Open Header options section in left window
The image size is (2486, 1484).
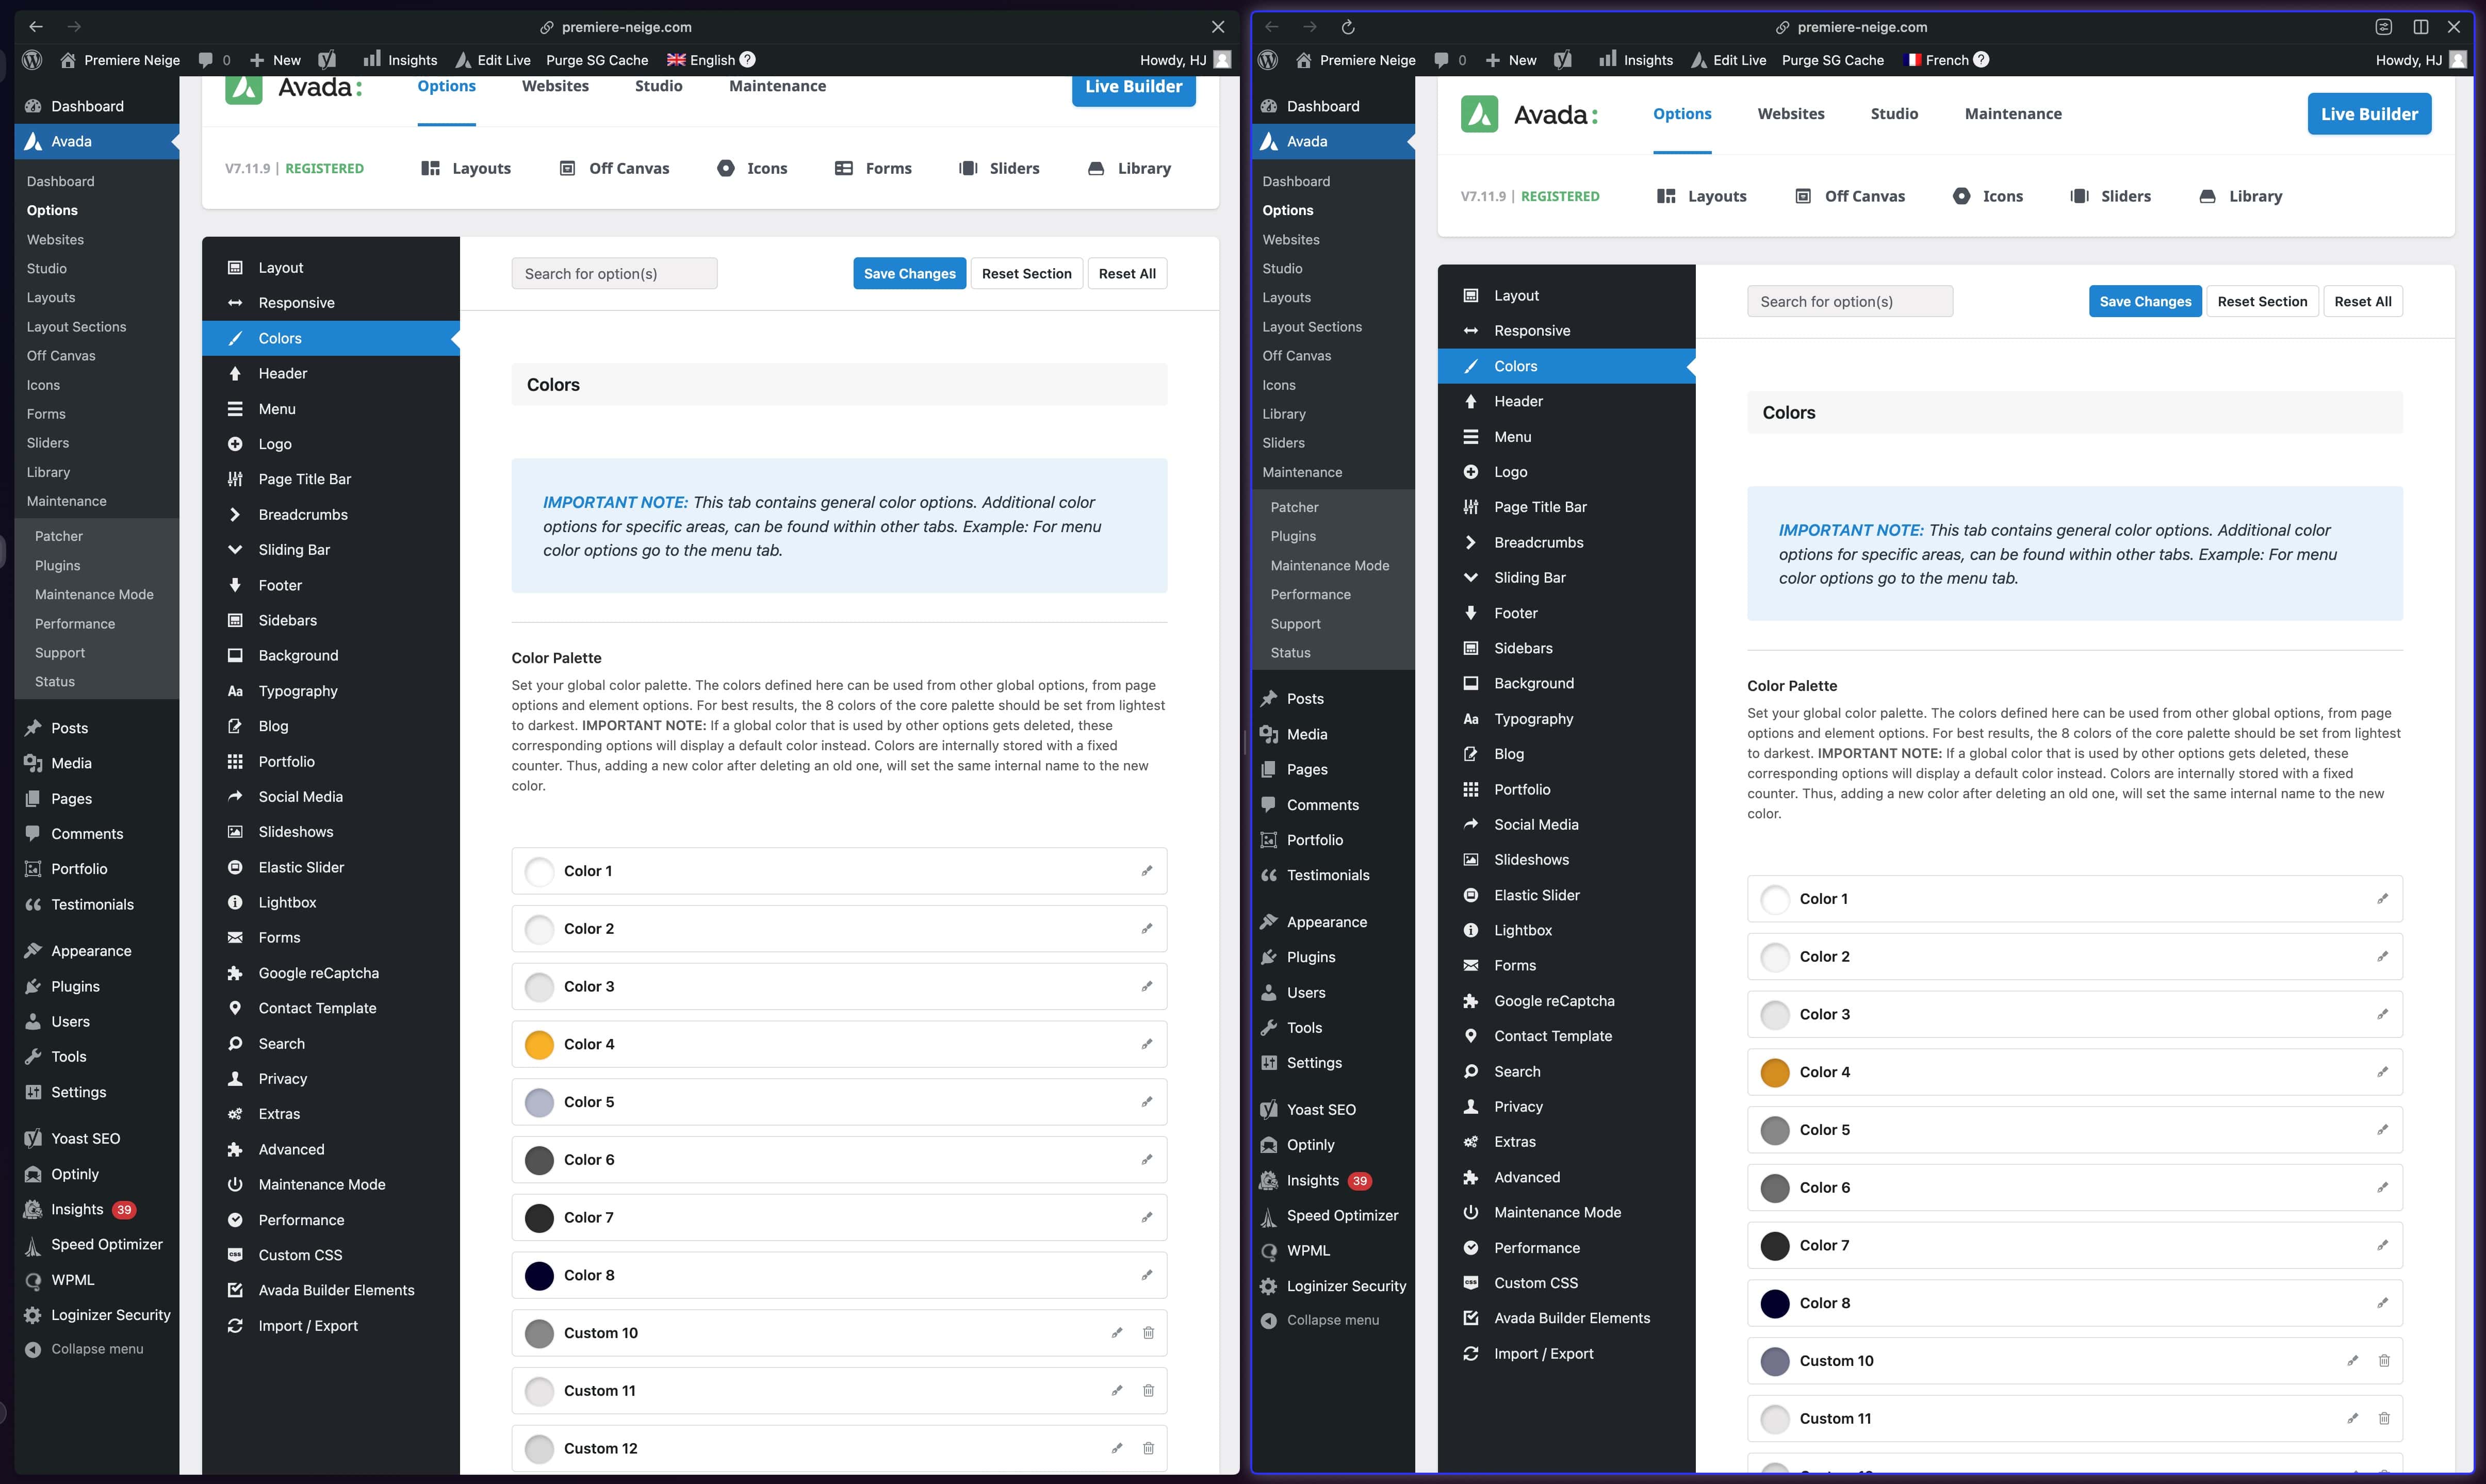pyautogui.click(x=331, y=374)
